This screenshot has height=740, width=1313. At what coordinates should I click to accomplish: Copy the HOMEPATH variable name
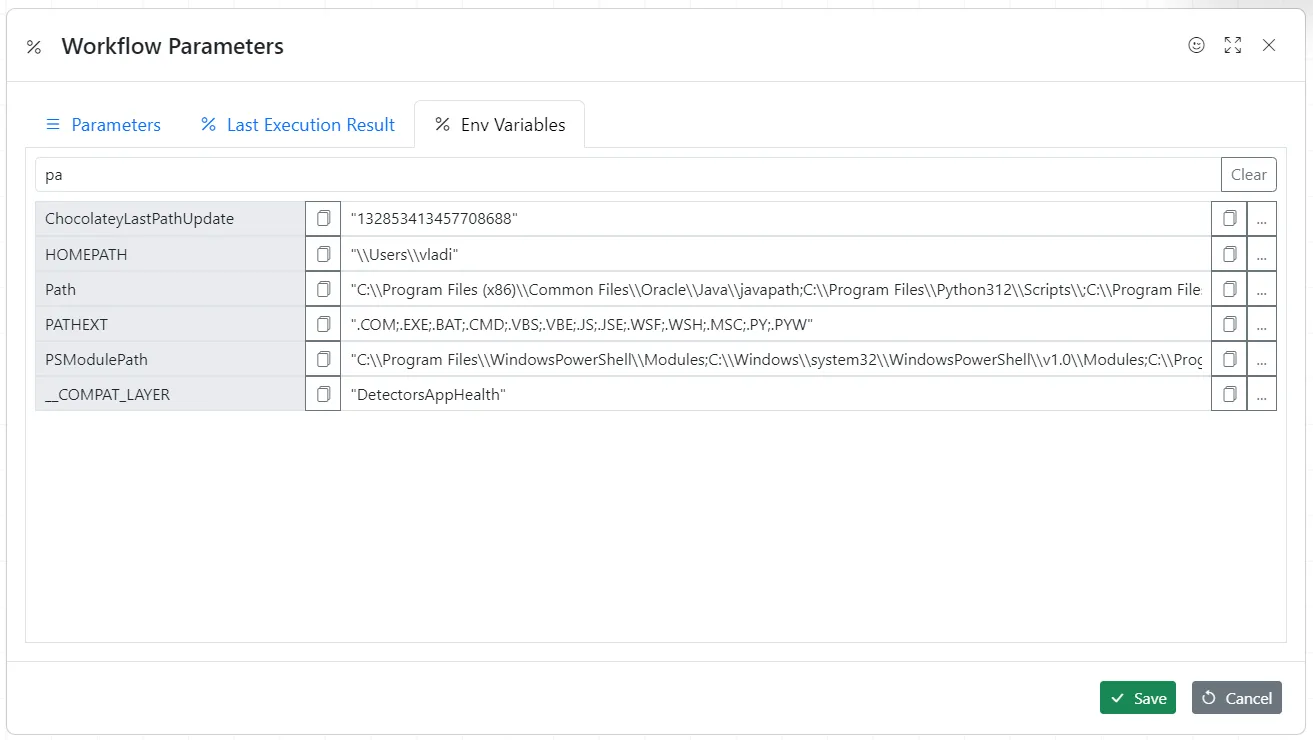323,254
